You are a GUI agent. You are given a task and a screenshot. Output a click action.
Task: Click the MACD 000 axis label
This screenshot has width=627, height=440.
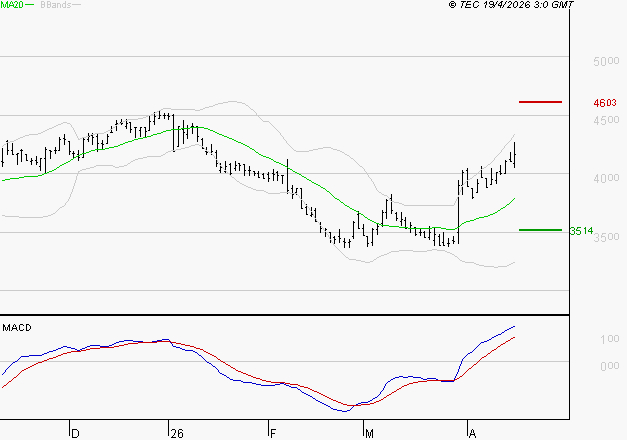[x=610, y=366]
